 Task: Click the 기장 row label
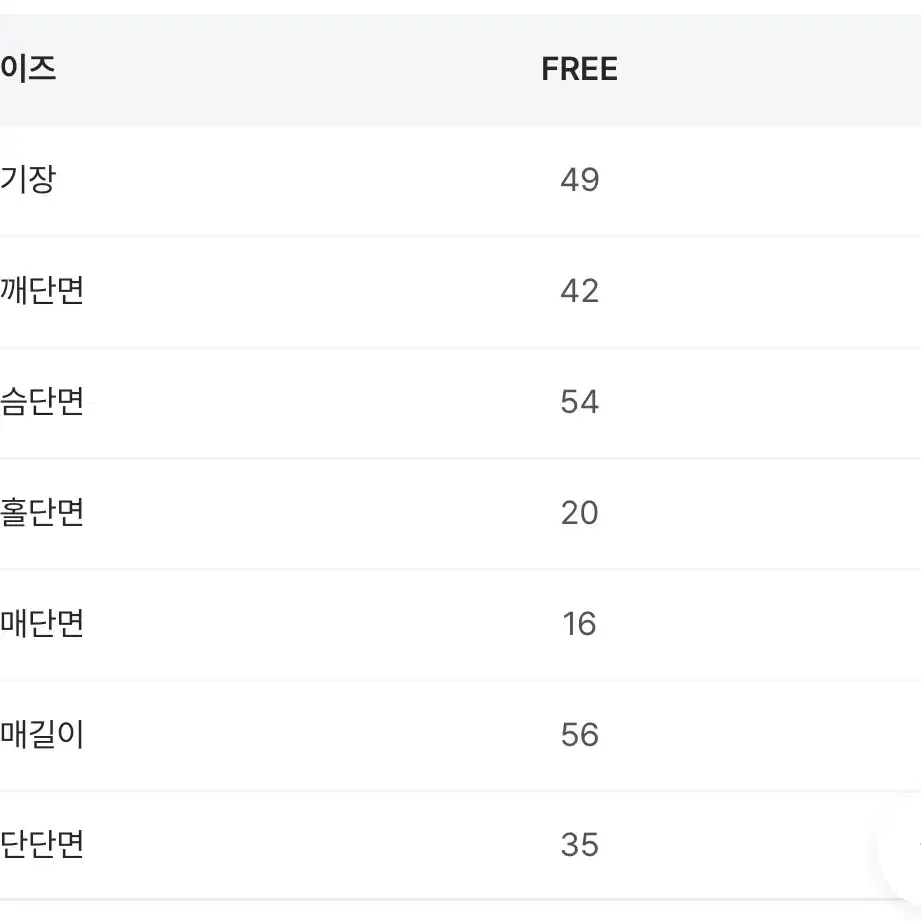(28, 180)
